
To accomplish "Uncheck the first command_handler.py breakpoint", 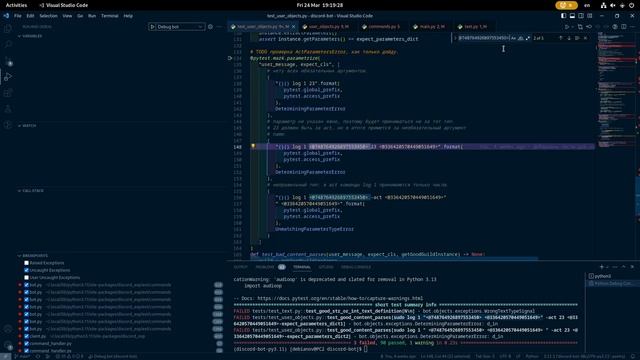I will pyautogui.click(x=27, y=344).
